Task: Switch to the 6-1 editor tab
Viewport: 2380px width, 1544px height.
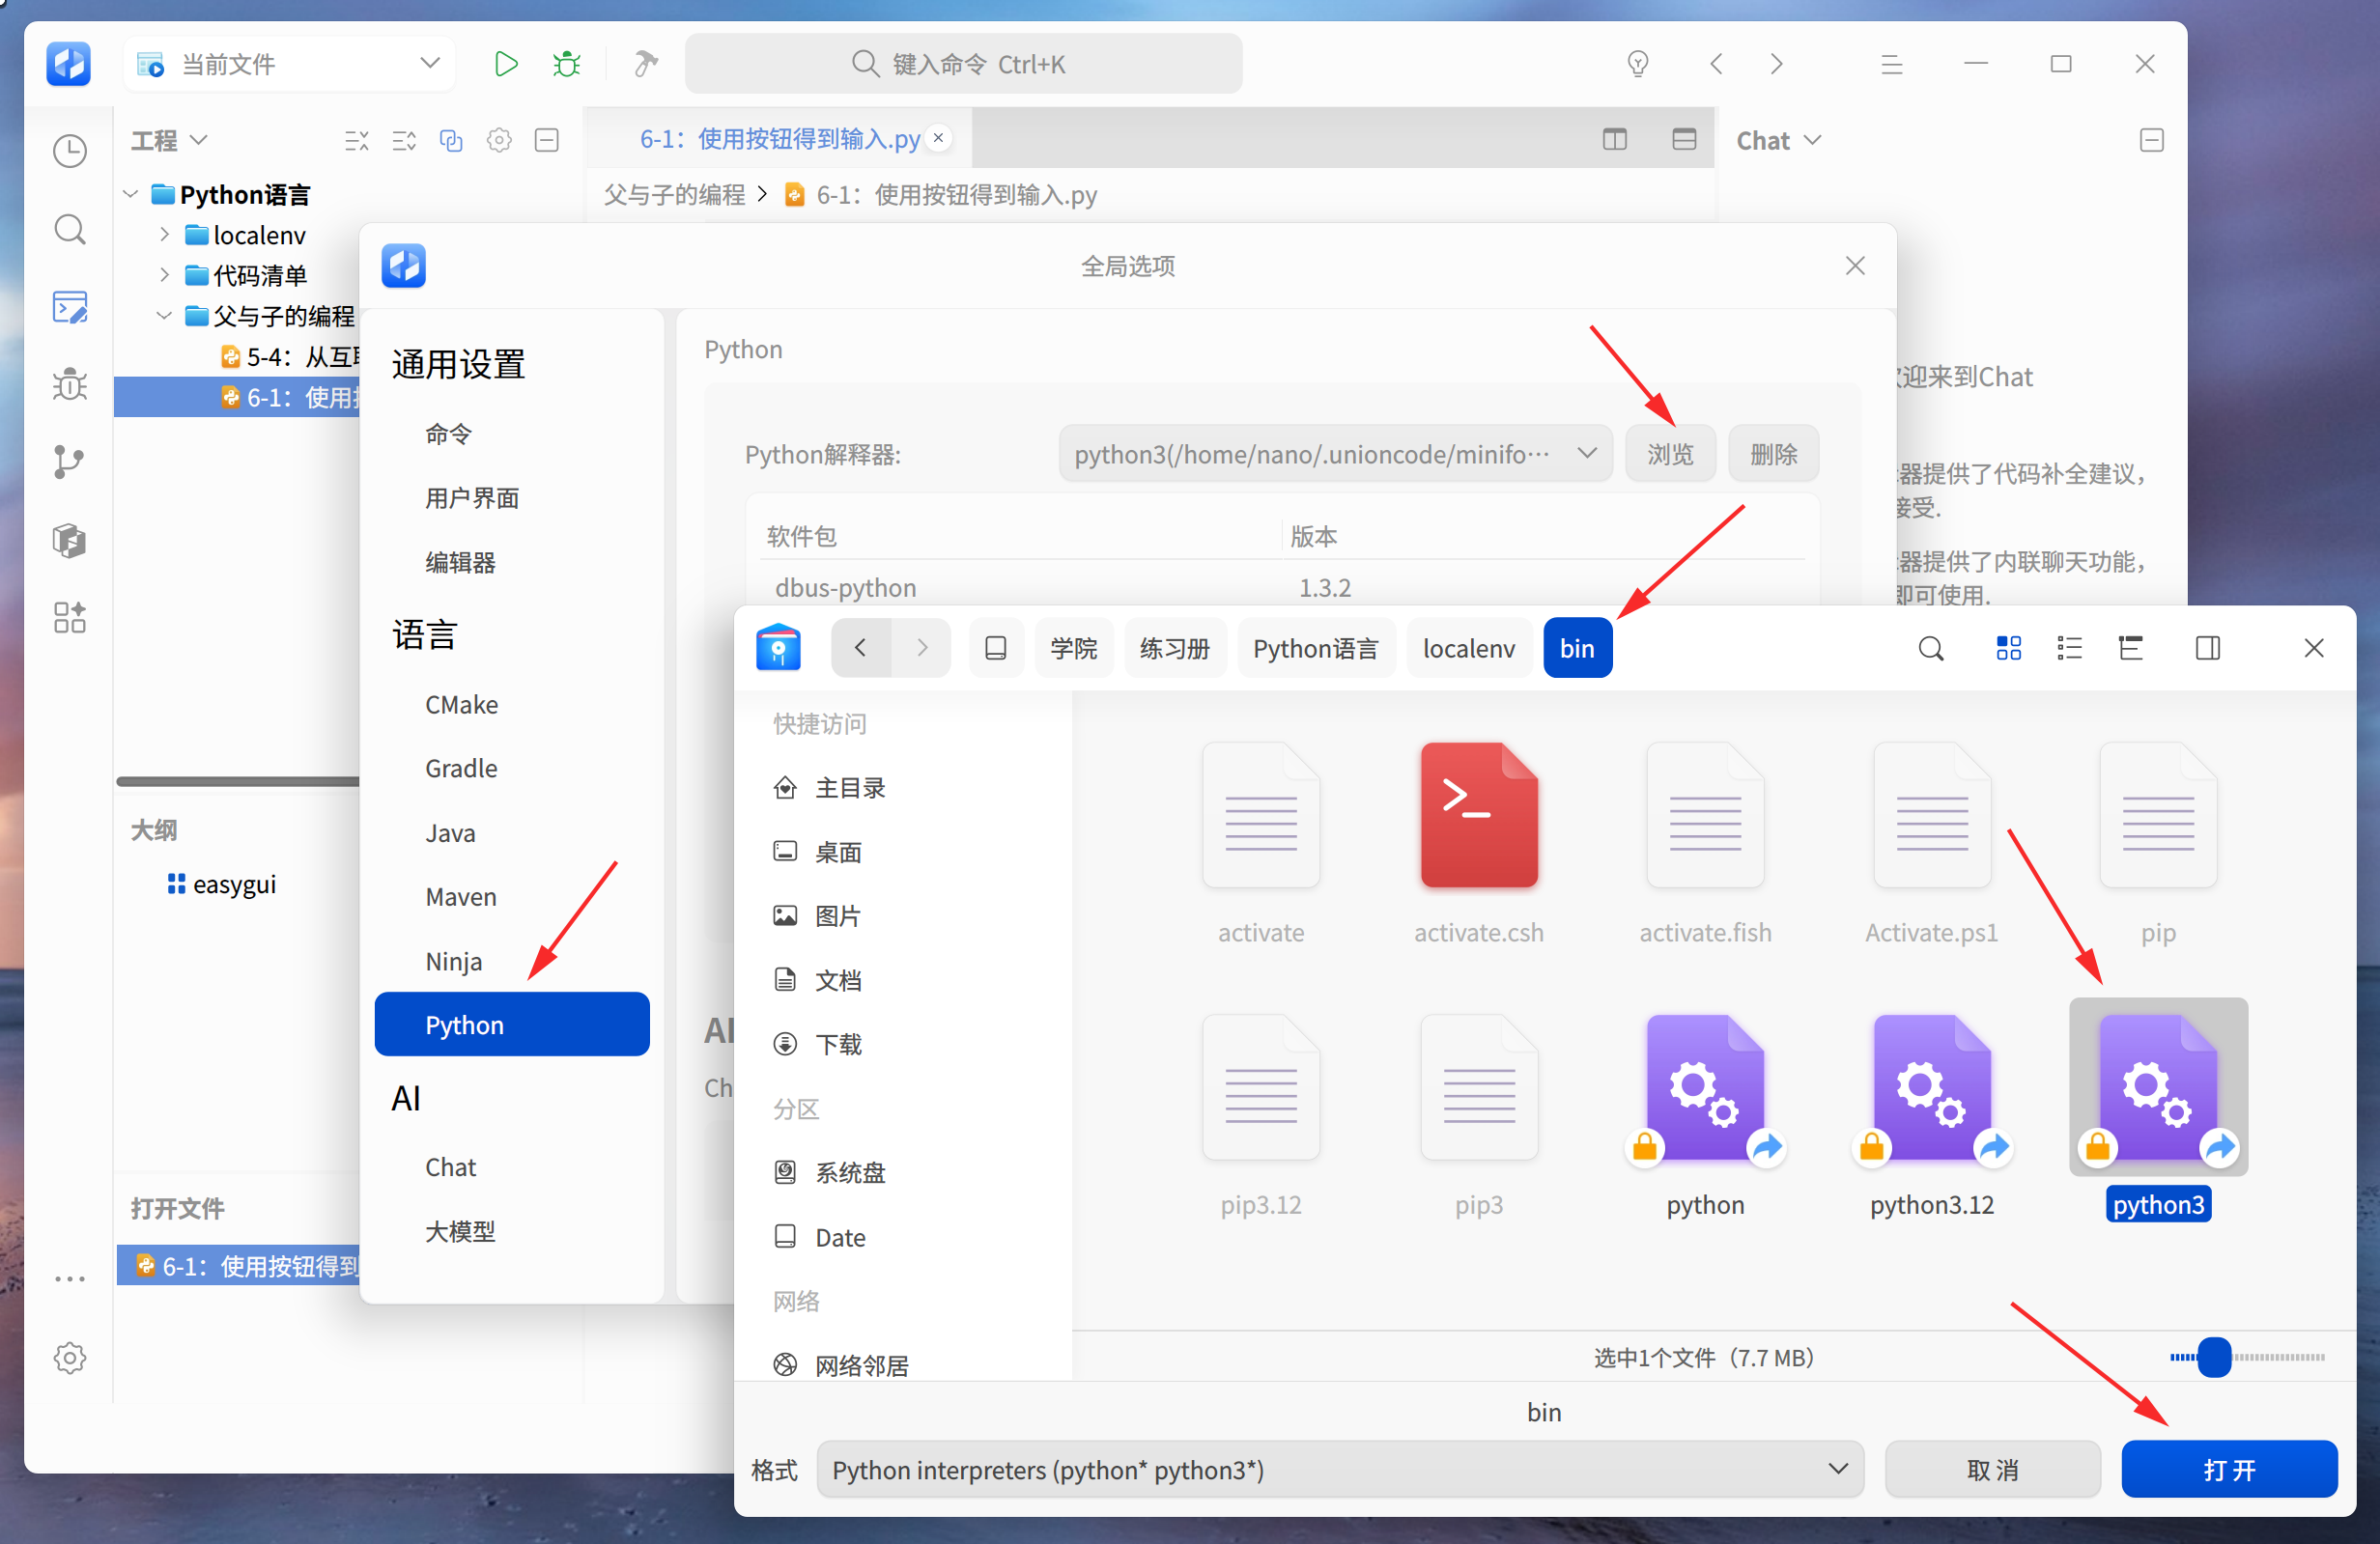Action: tap(779, 139)
